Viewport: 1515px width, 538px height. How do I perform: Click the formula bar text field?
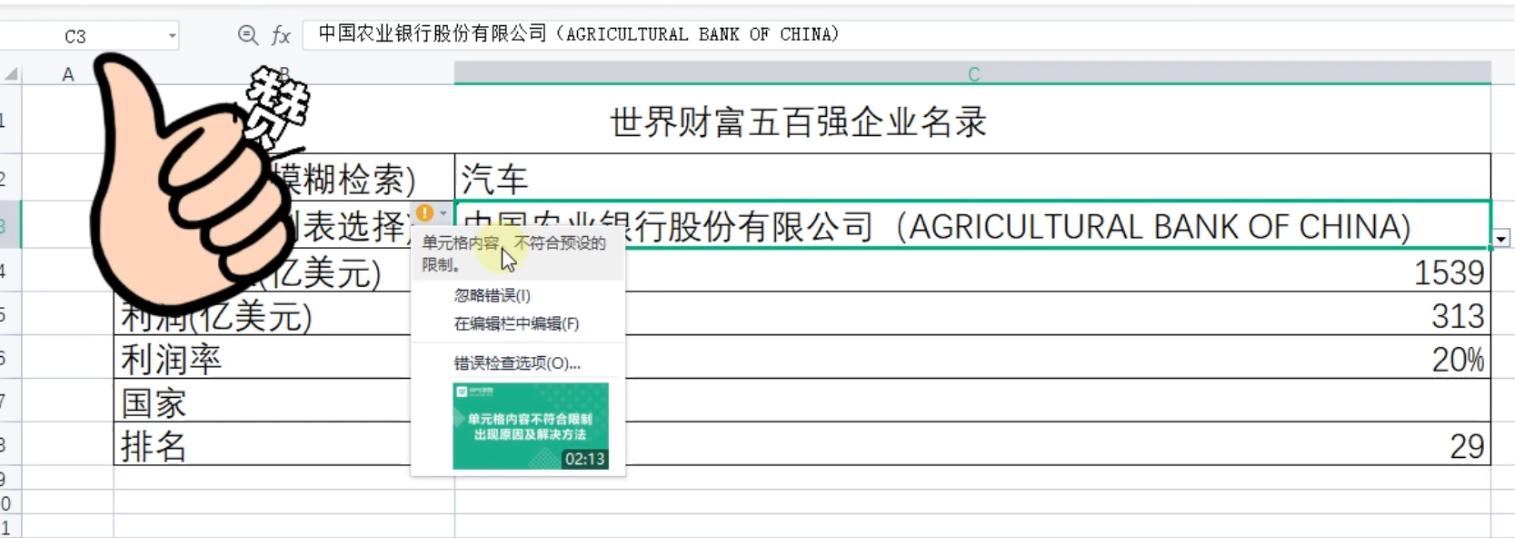click(908, 35)
